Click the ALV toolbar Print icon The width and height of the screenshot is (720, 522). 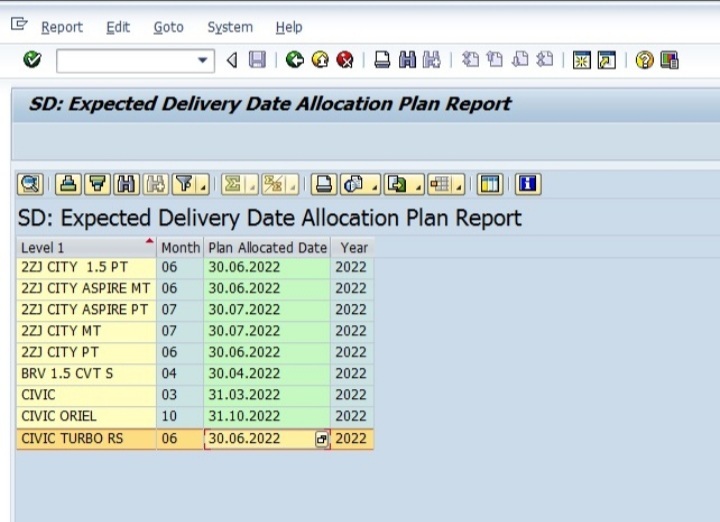click(x=324, y=184)
